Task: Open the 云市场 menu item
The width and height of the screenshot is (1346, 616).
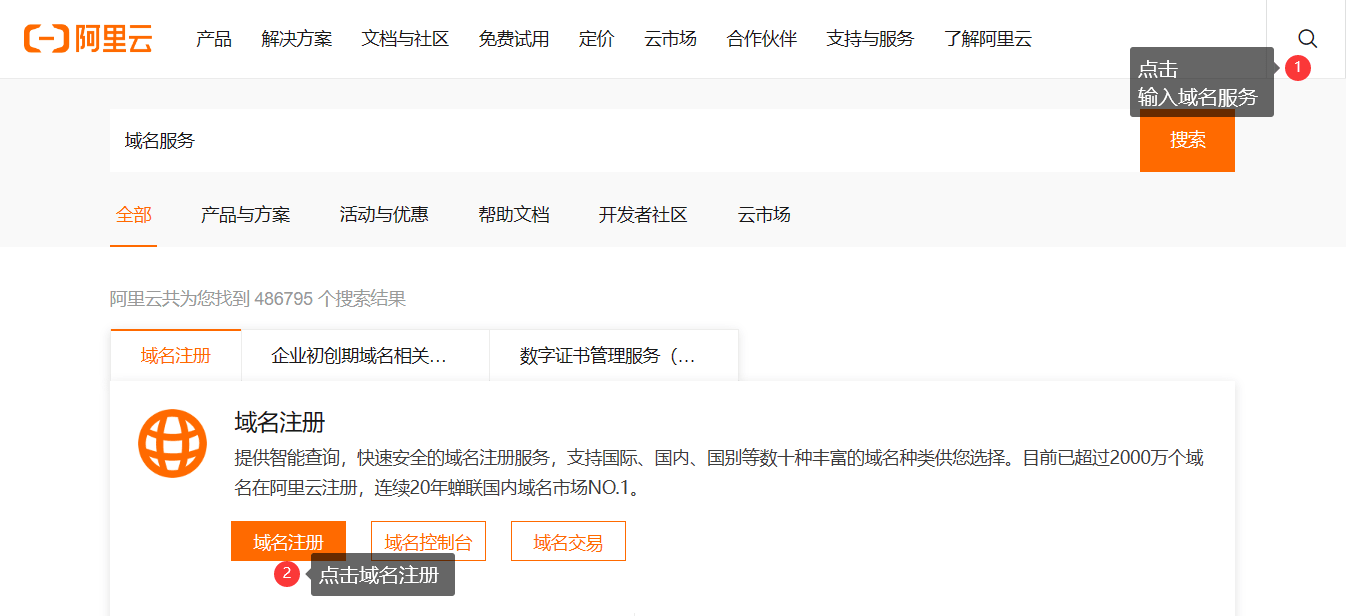Action: [670, 39]
